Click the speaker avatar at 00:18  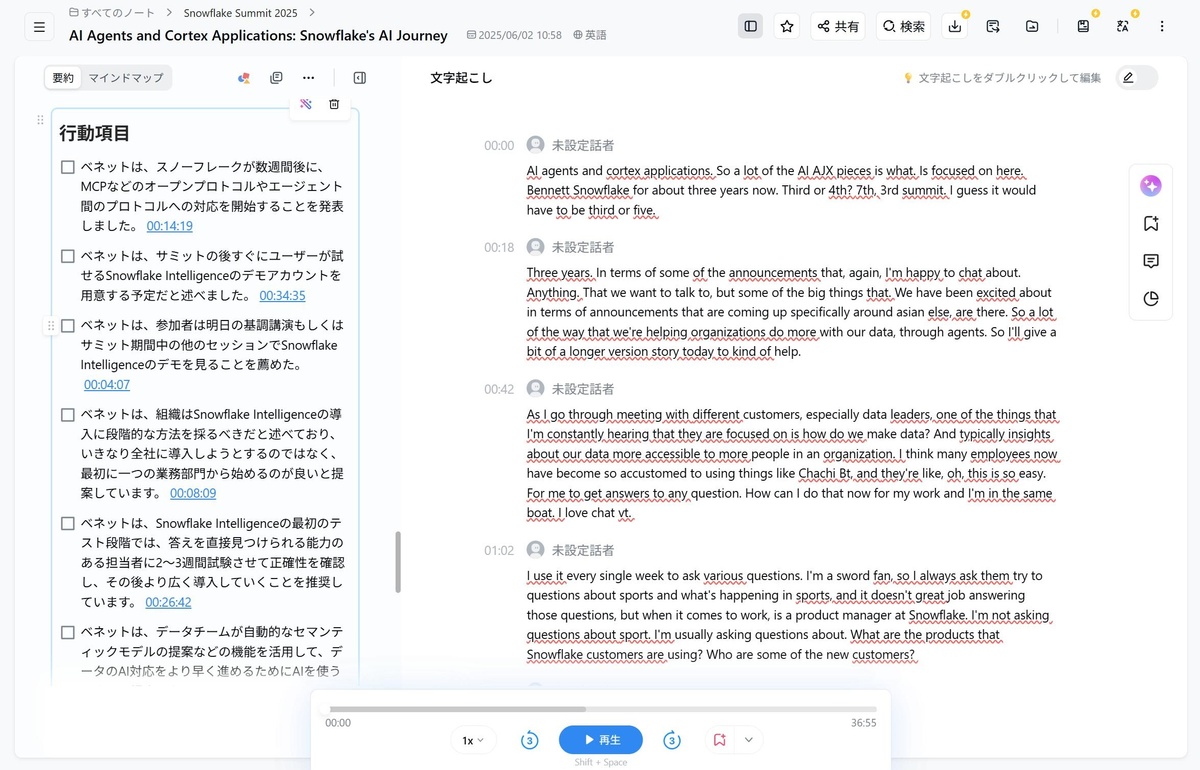[x=536, y=247]
